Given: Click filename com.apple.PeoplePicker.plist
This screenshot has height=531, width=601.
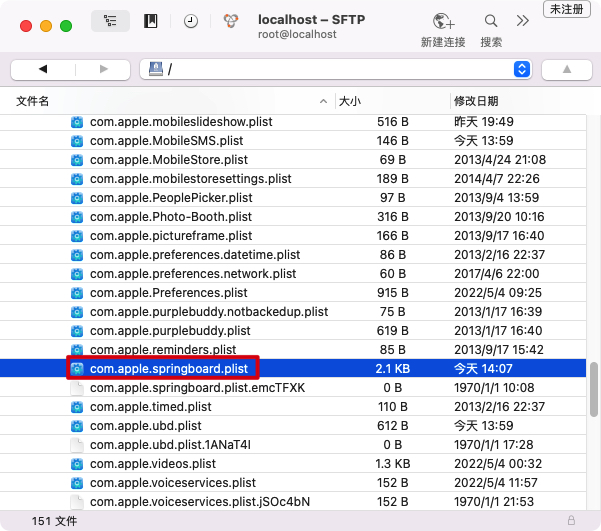Looking at the screenshot, I should 171,198.
